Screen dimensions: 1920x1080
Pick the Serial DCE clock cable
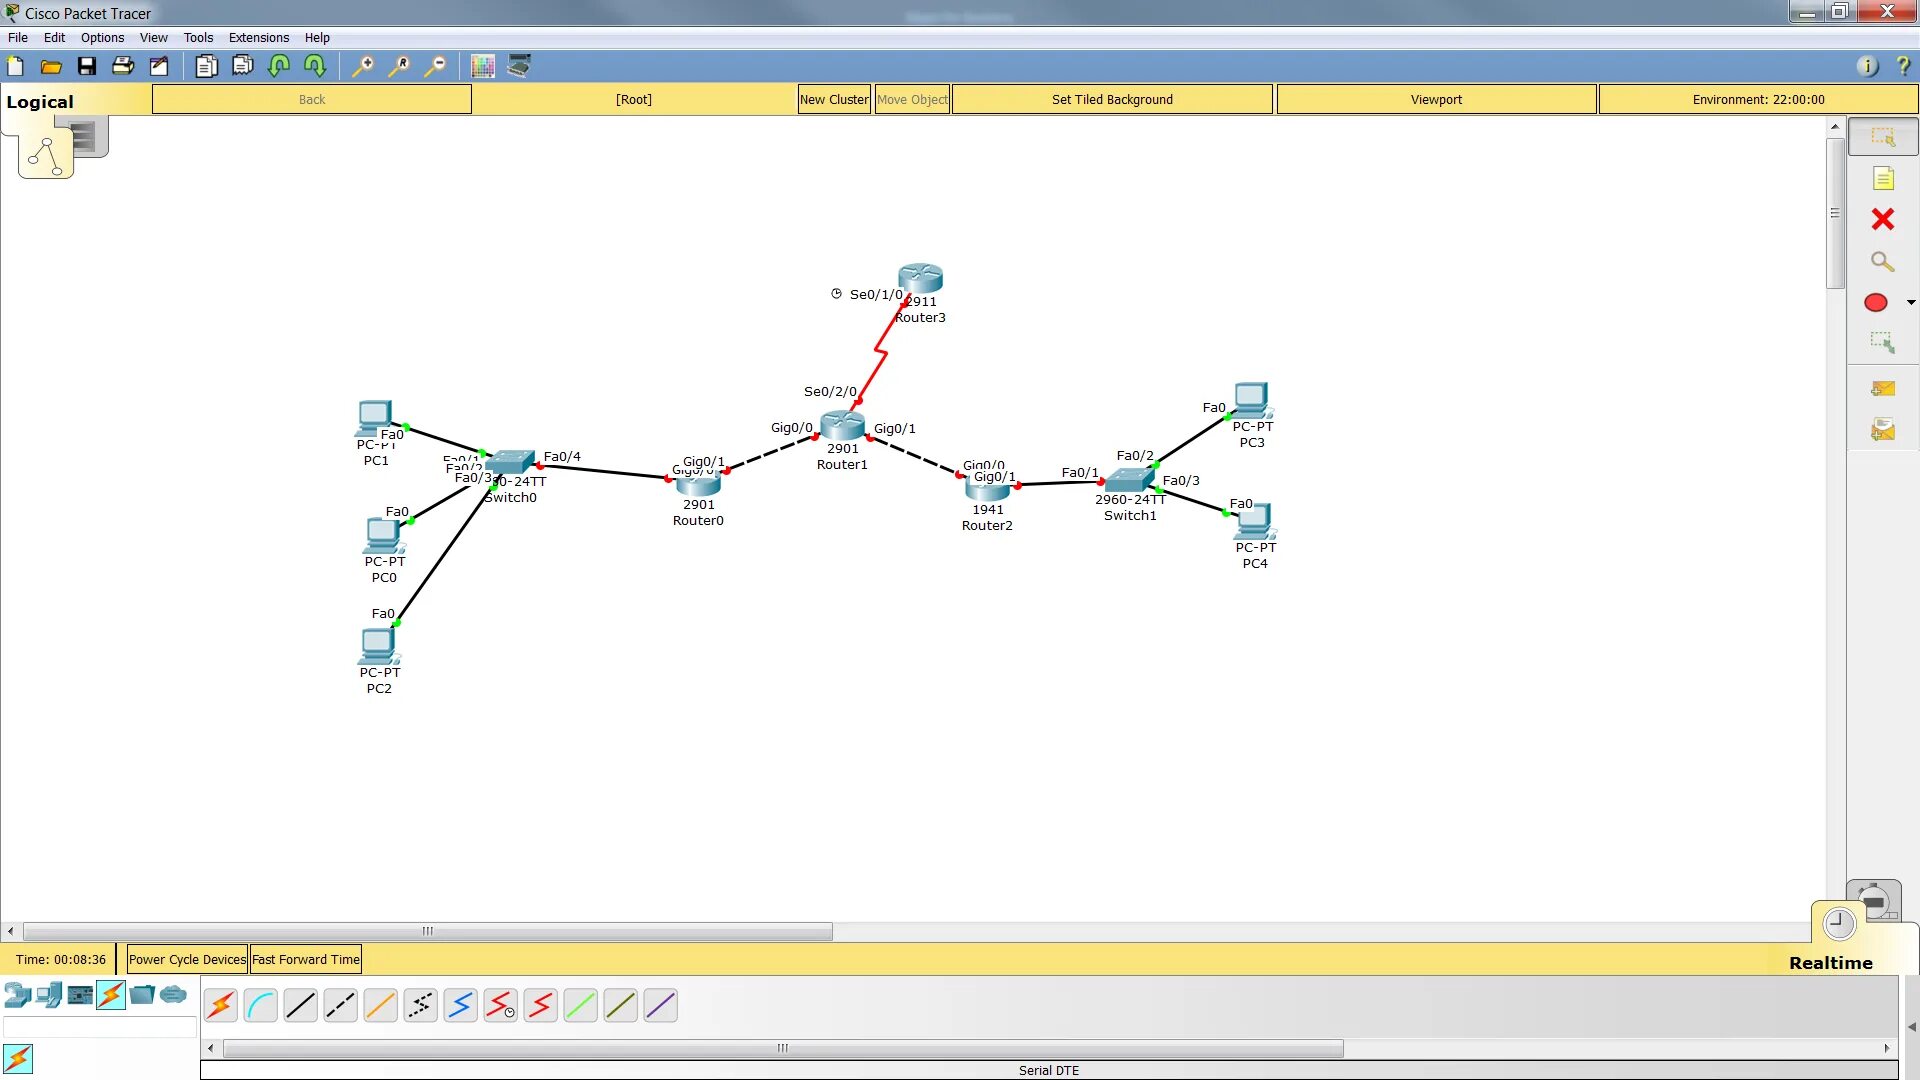pyautogui.click(x=500, y=1005)
